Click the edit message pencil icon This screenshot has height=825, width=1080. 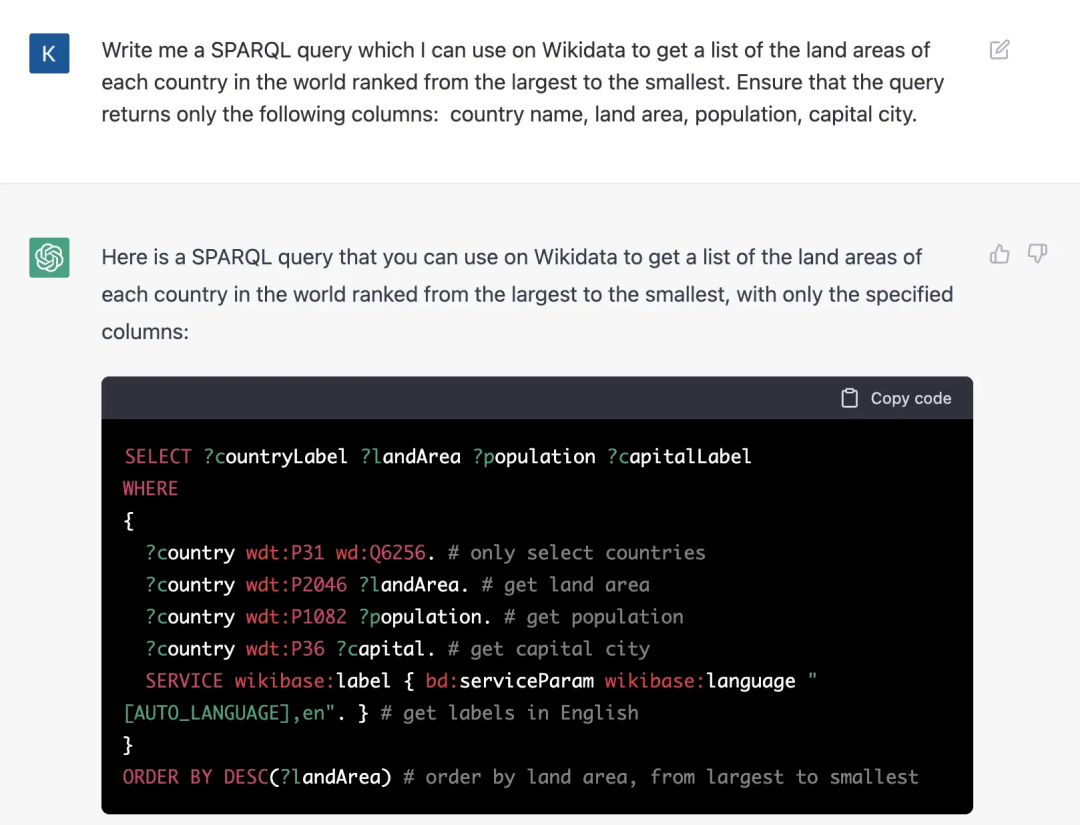[x=999, y=50]
